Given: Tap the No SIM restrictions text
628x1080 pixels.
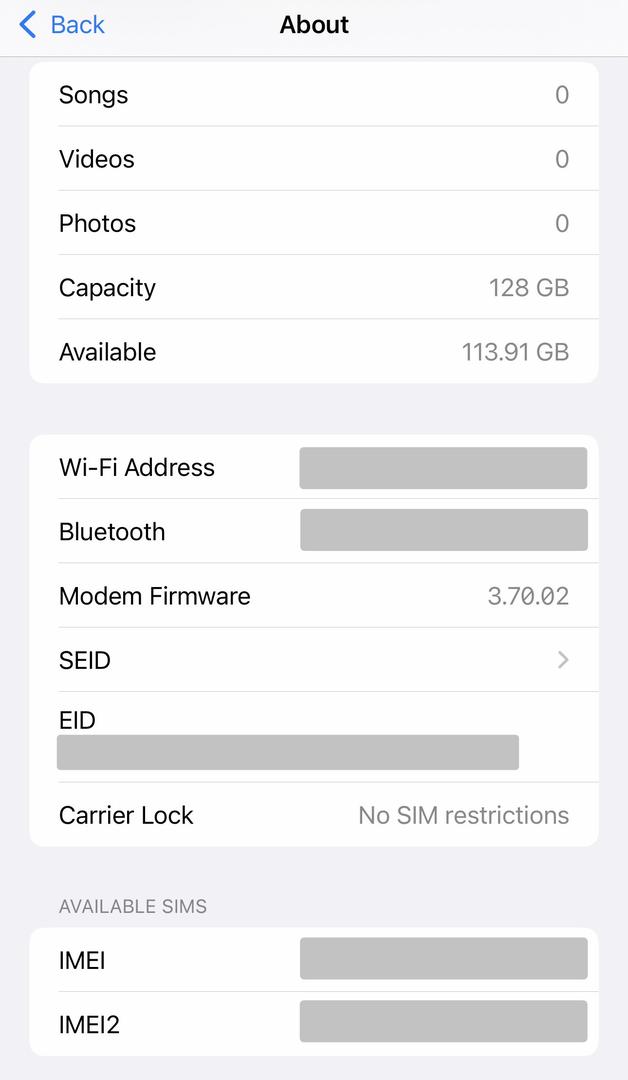Looking at the screenshot, I should coord(463,815).
